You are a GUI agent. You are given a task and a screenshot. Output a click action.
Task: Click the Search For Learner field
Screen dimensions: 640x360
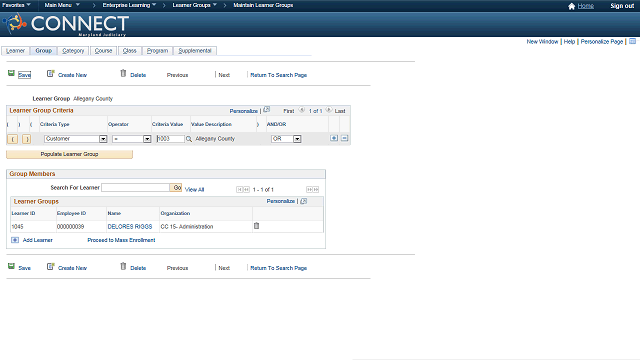pos(136,188)
